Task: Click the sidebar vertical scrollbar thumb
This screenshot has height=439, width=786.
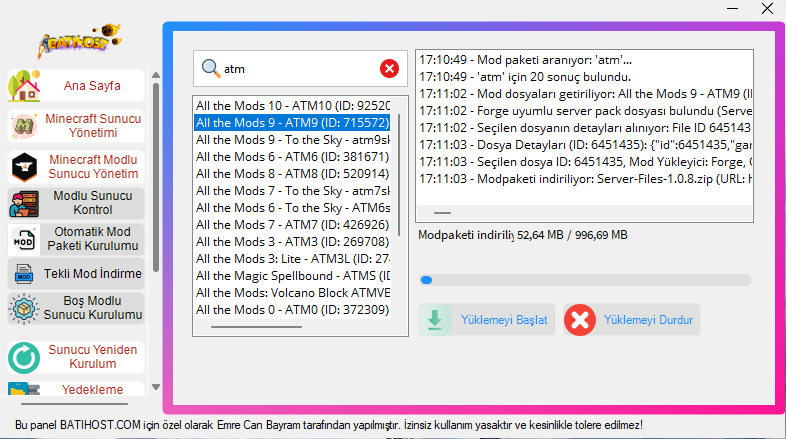Action: 156,178
